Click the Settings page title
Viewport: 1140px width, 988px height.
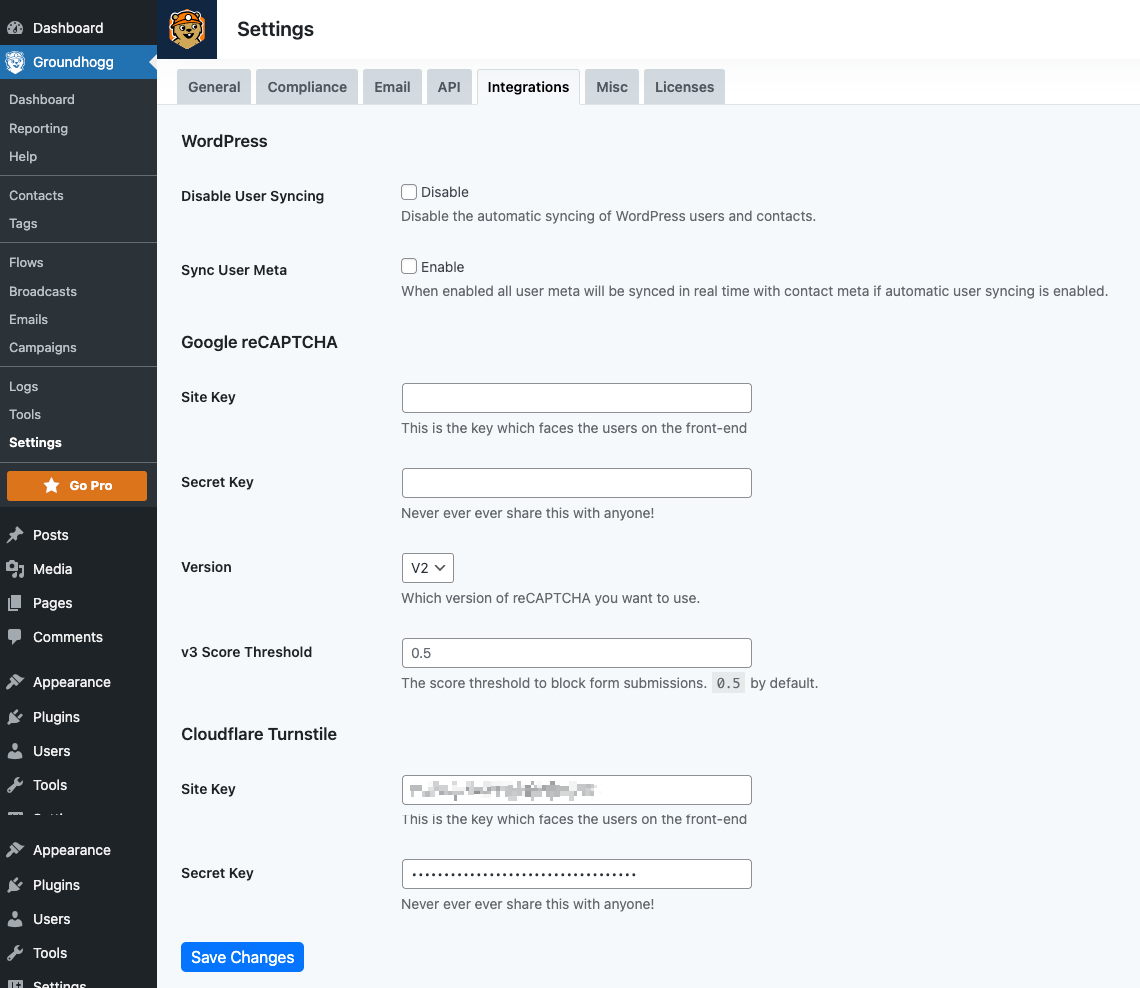point(276,29)
